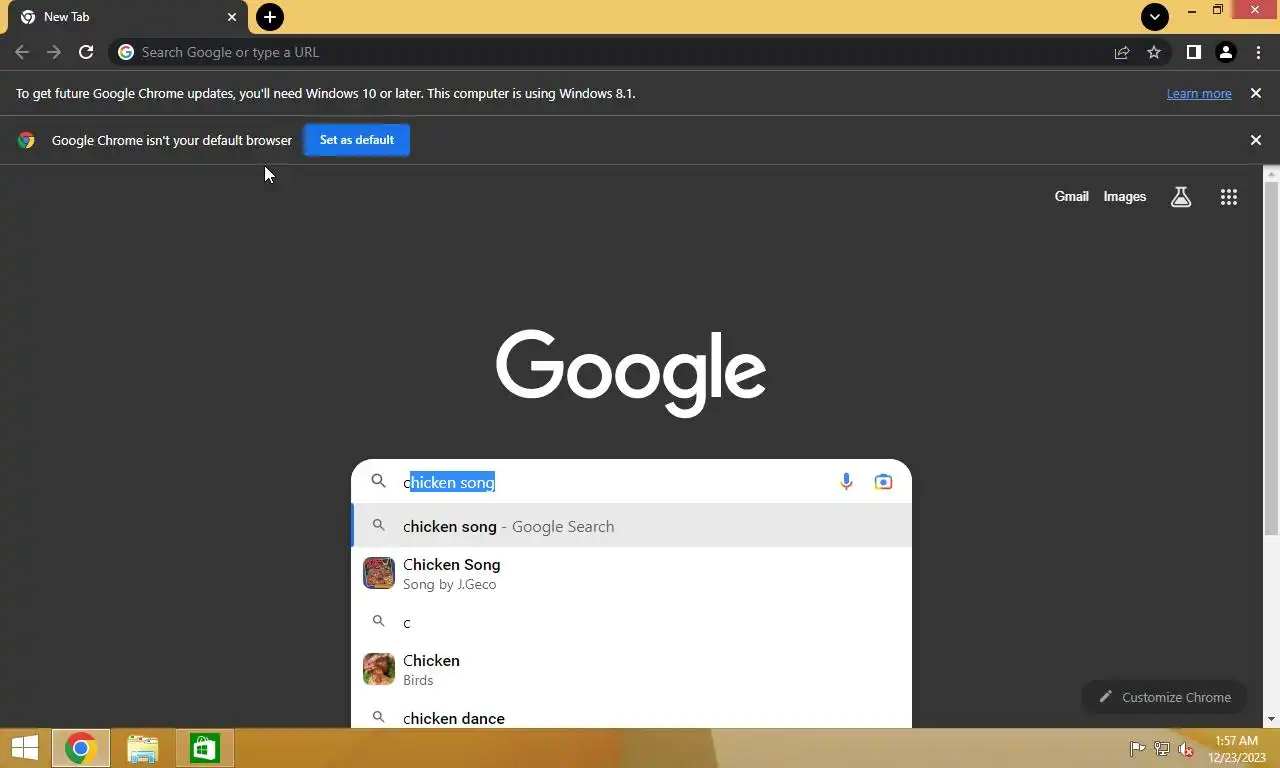The width and height of the screenshot is (1280, 768).
Task: Start voice search with microphone icon
Action: [x=846, y=482]
